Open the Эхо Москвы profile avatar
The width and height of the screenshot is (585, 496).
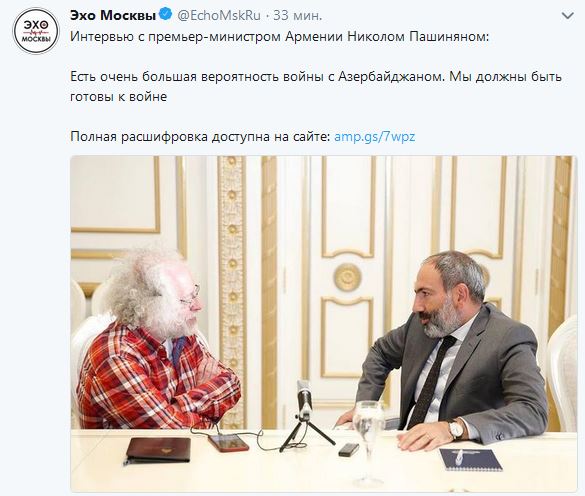[x=36, y=31]
